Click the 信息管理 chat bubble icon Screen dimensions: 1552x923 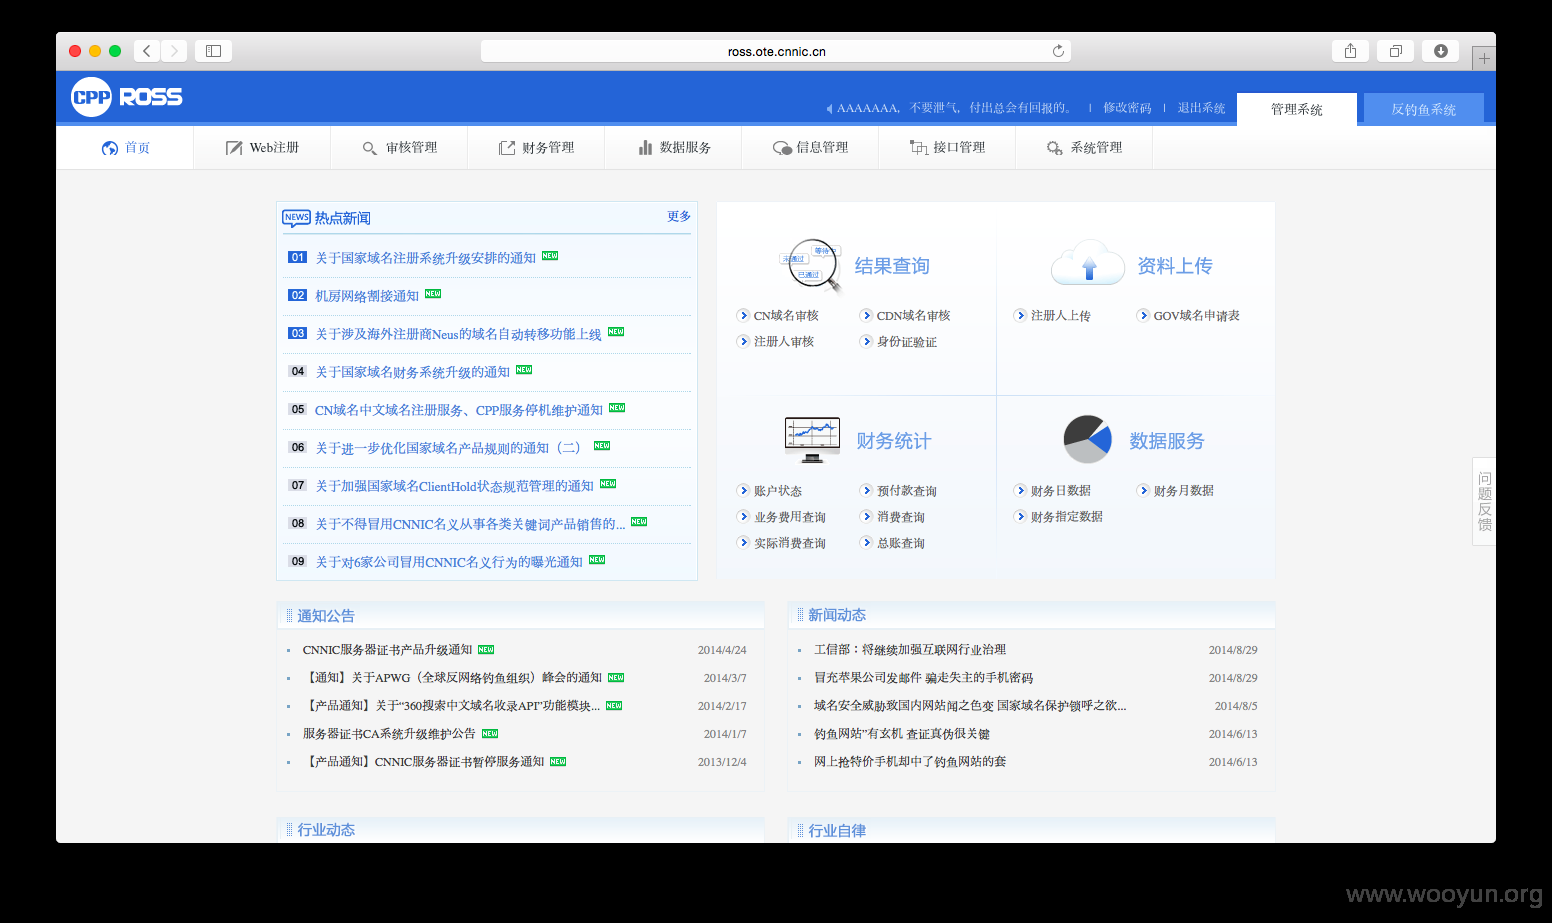(782, 148)
